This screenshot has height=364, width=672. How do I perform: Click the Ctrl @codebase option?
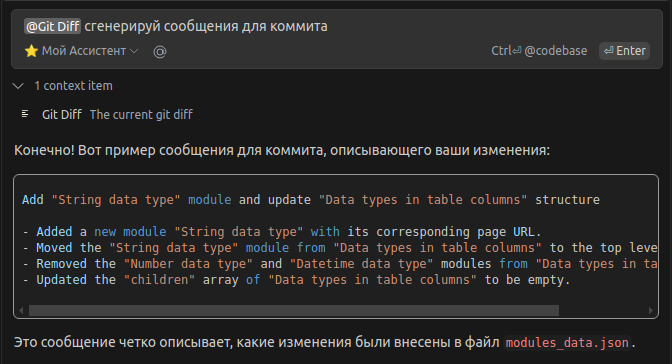[x=539, y=51]
